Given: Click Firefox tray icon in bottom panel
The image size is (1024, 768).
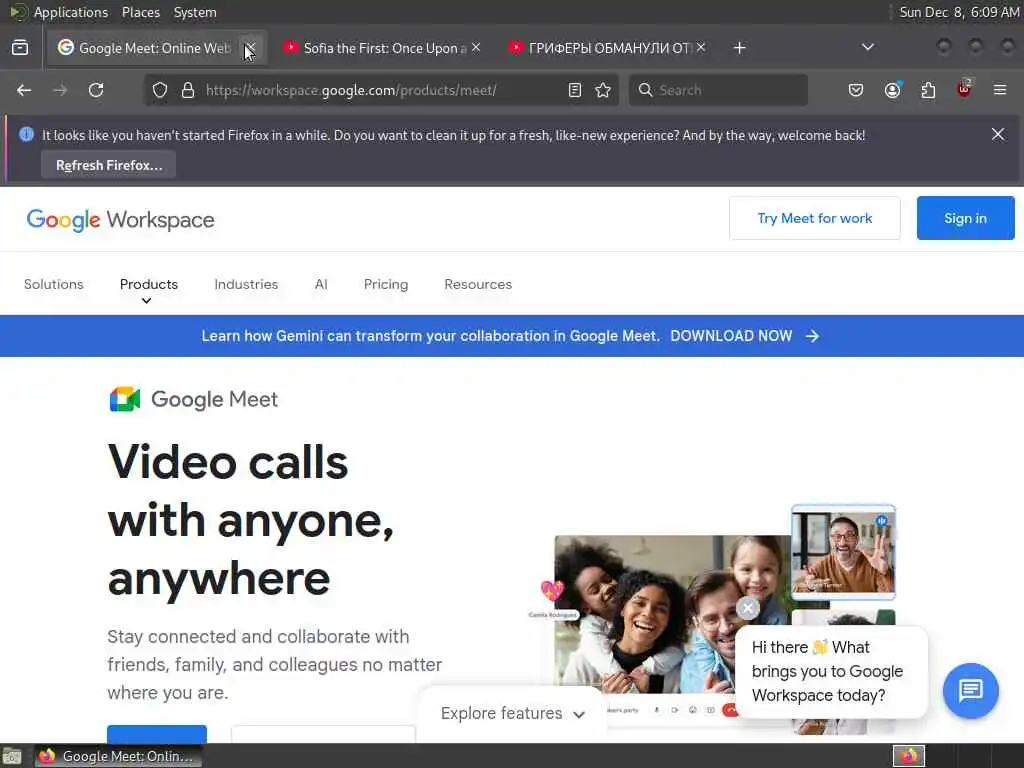Looking at the screenshot, I should point(909,756).
